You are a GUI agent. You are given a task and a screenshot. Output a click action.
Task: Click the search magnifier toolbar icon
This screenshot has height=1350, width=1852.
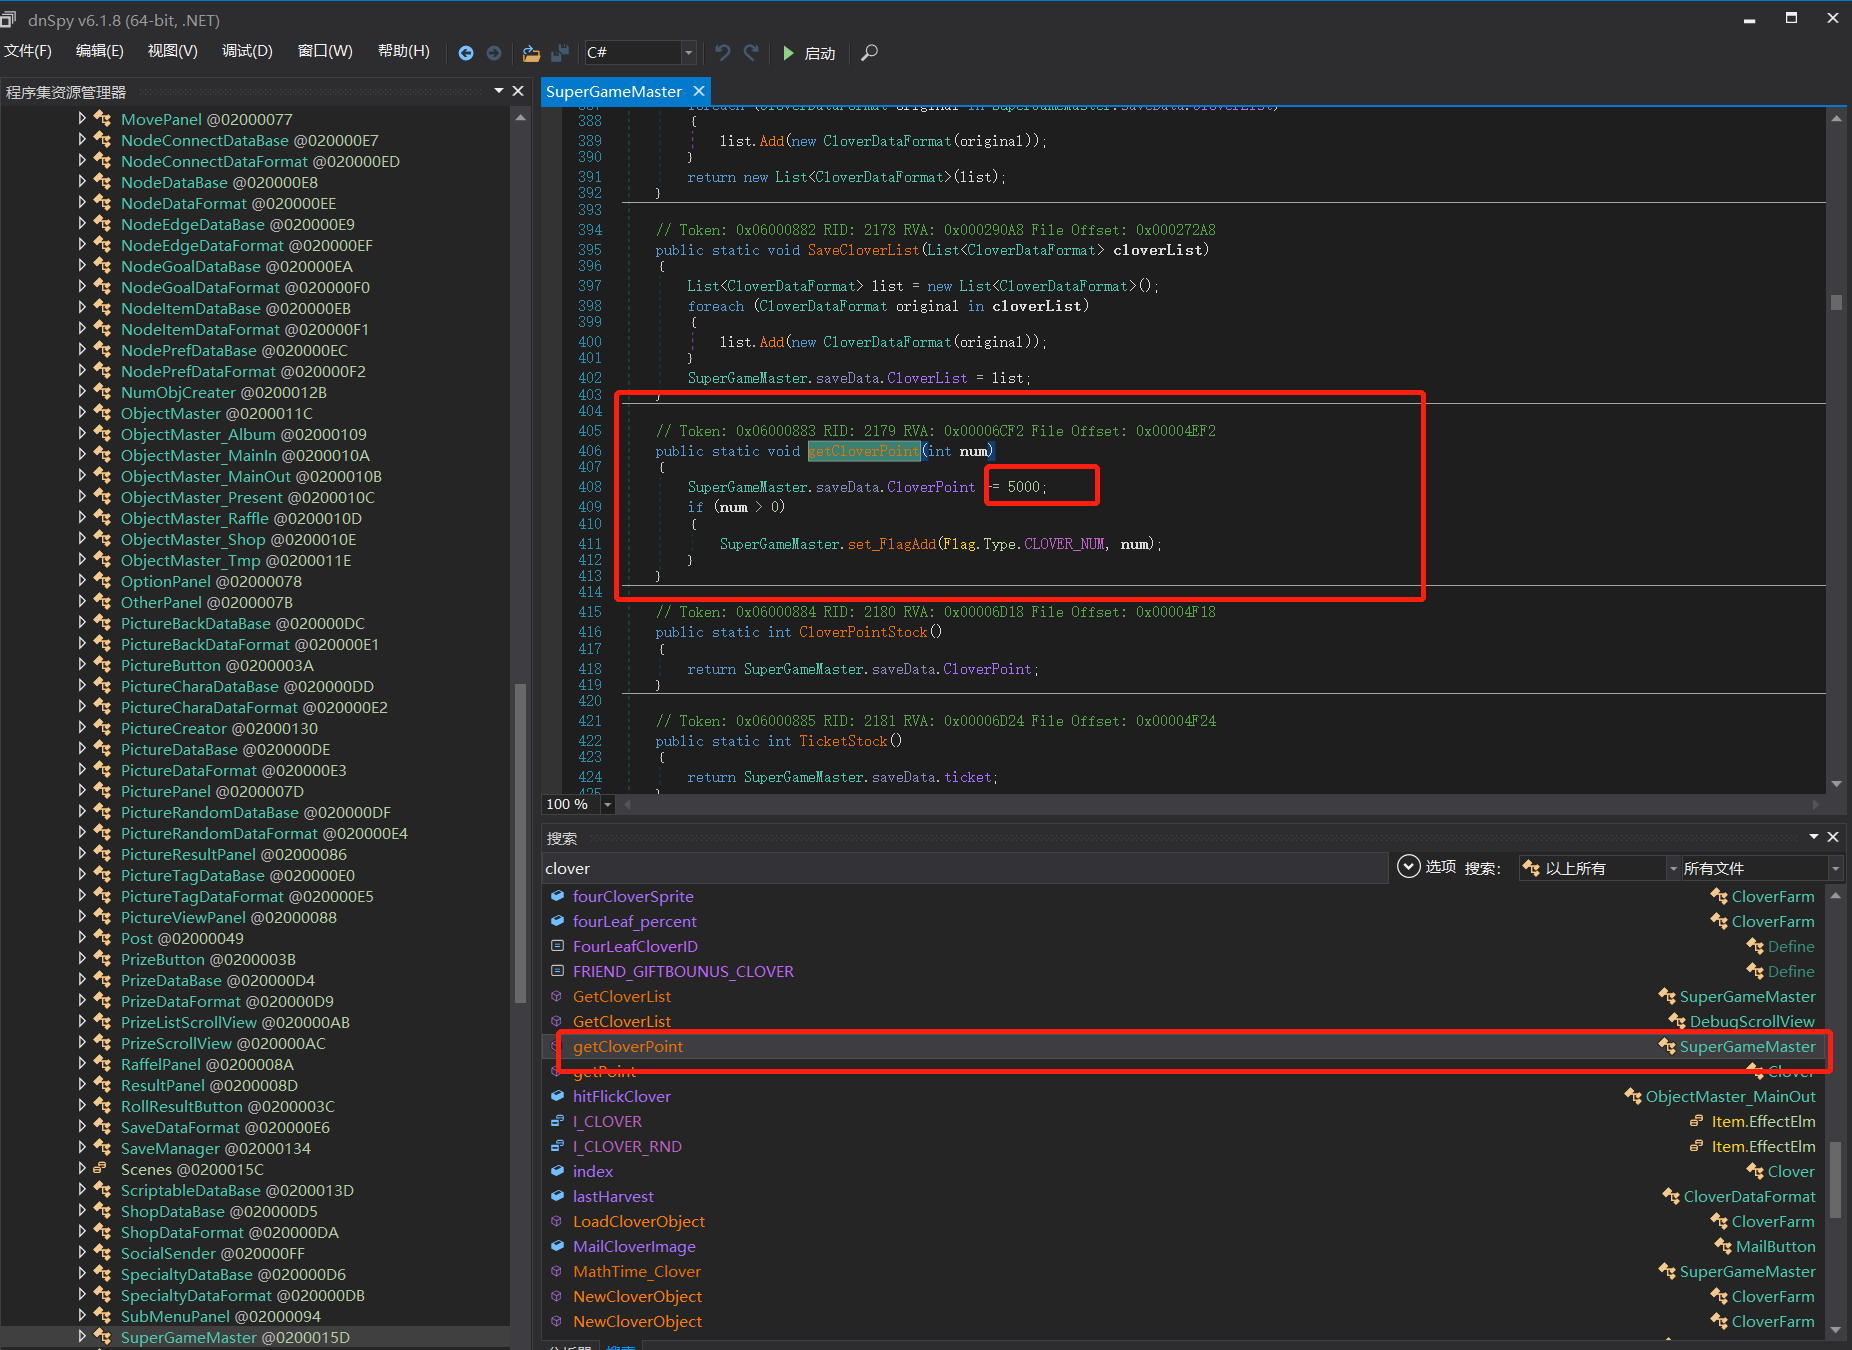869,53
